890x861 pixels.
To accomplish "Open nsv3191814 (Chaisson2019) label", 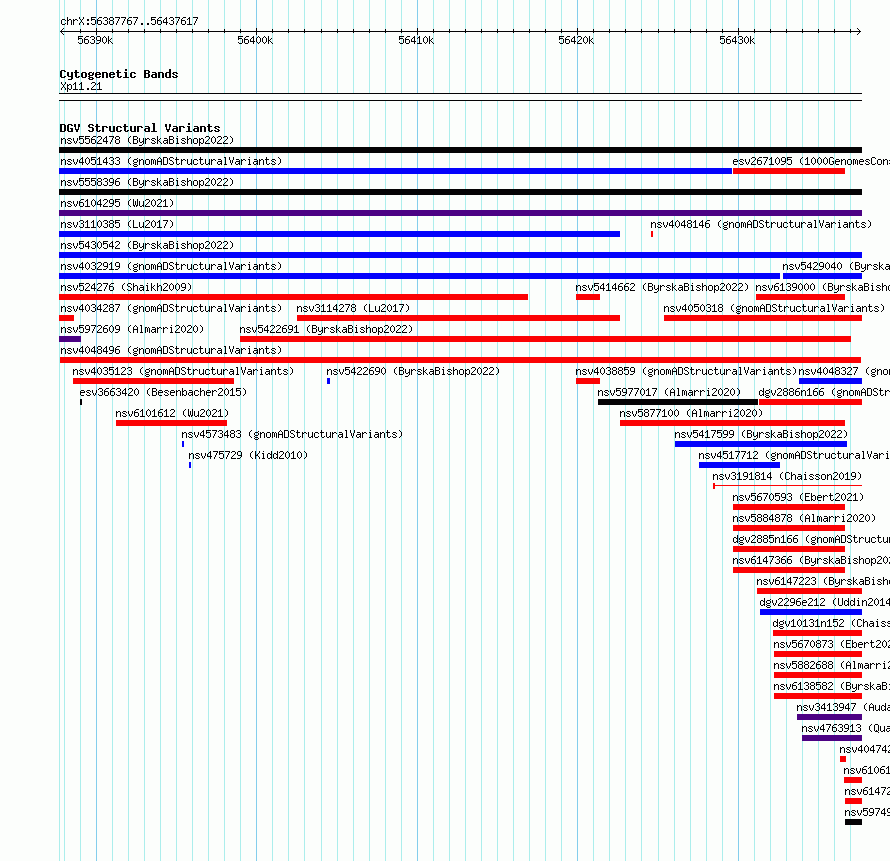I will click(x=787, y=476).
